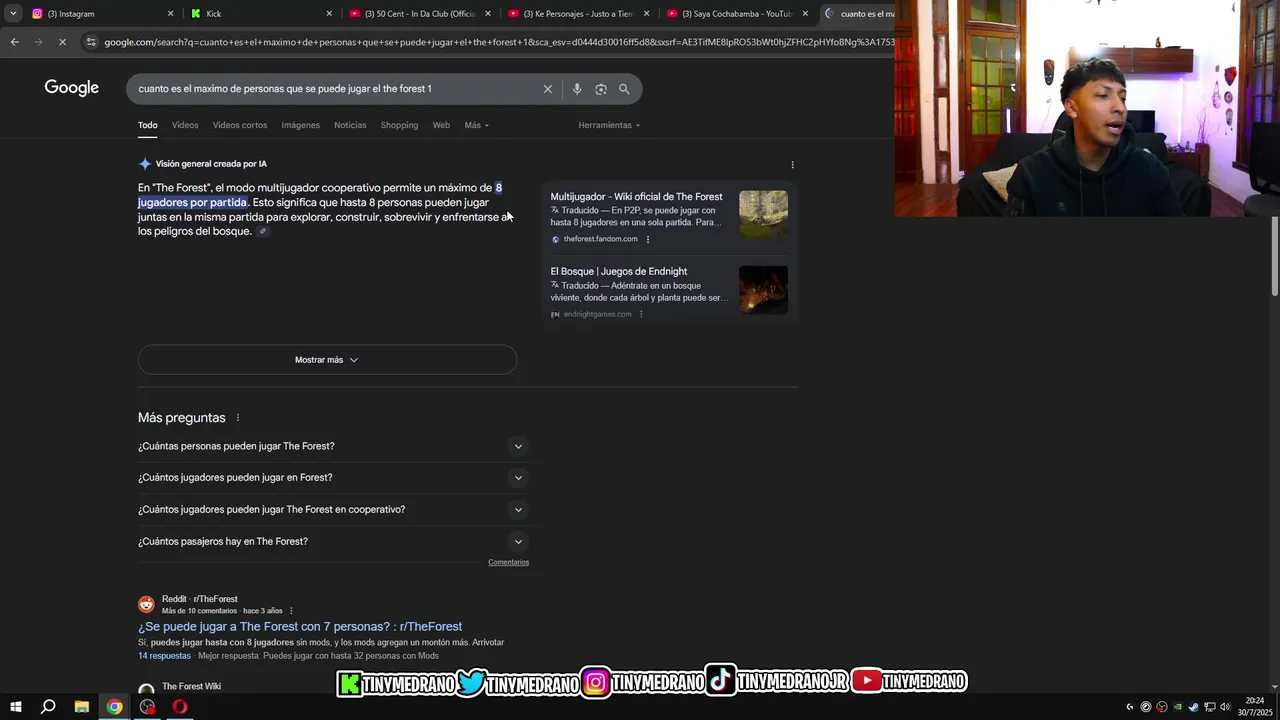The image size is (1280, 720).
Task: Open Google Lens image search
Action: (600, 89)
